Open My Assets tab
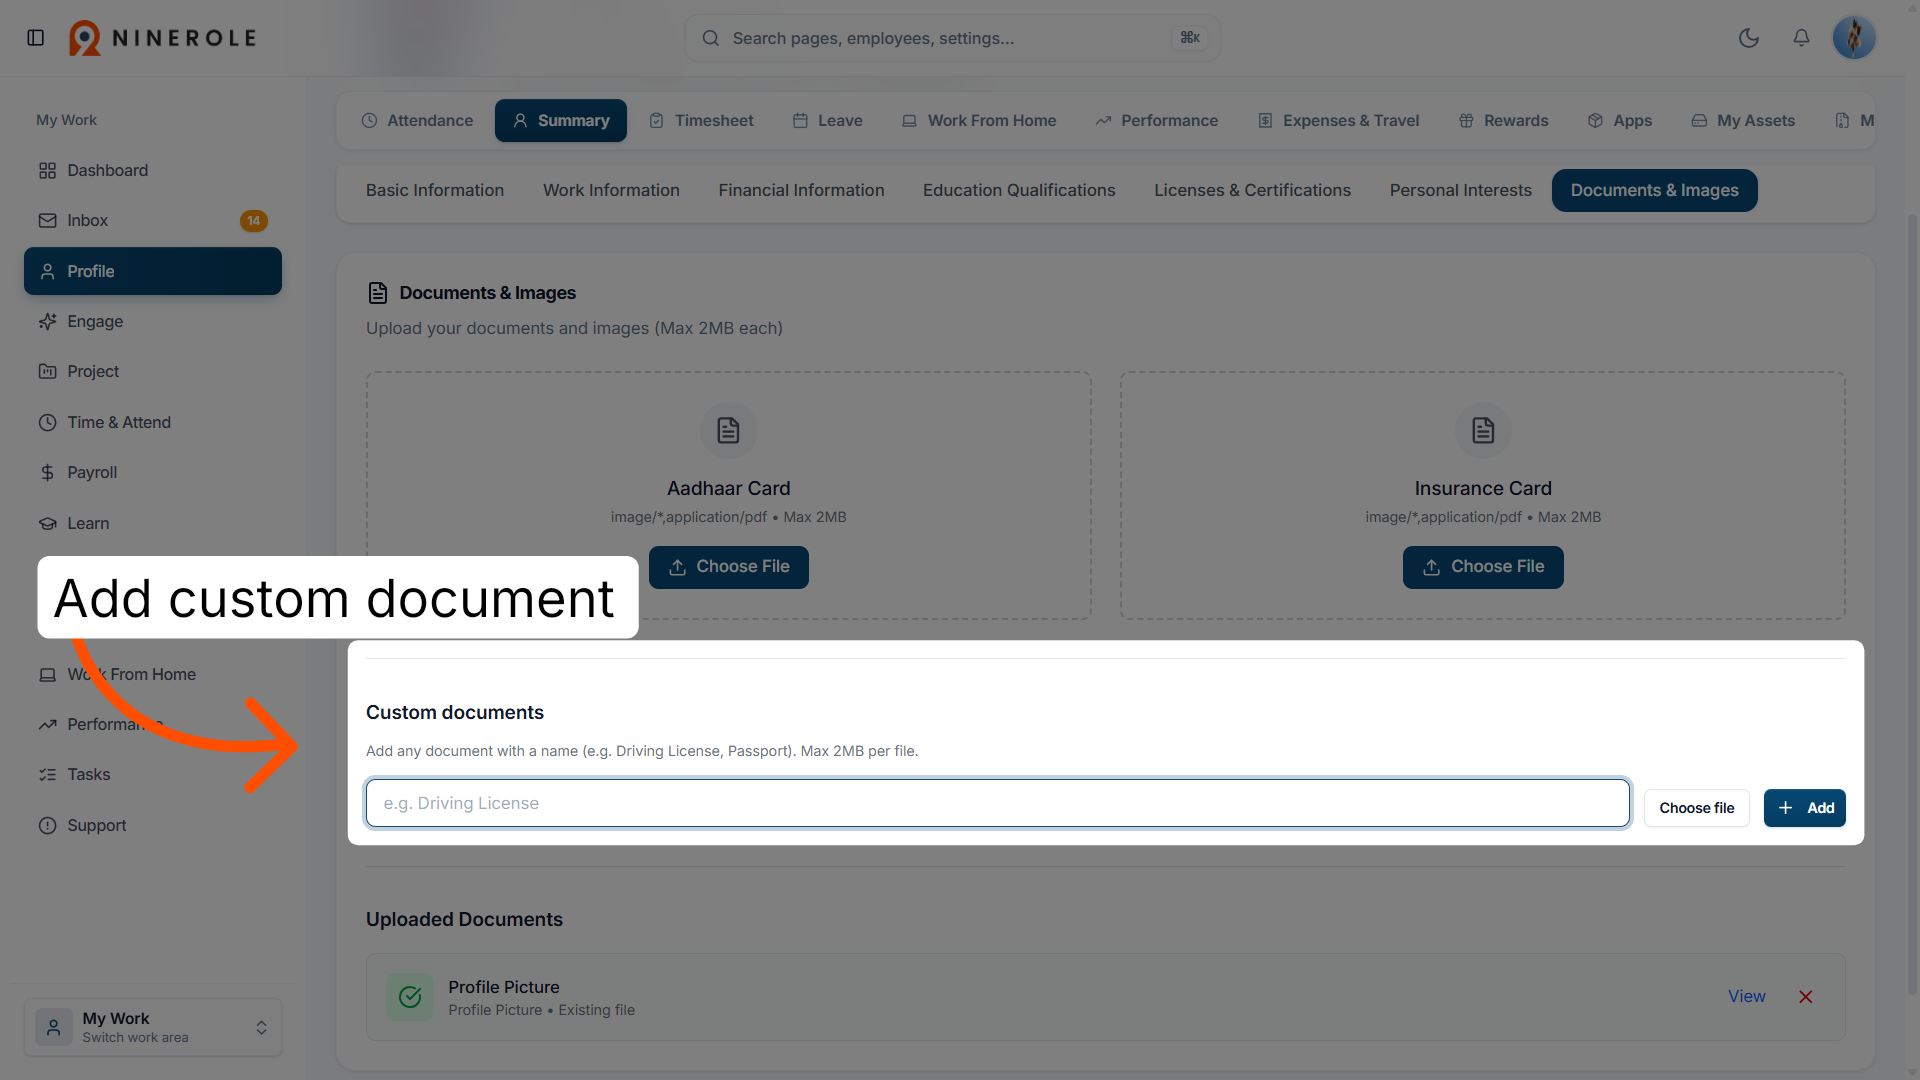The image size is (1920, 1080). (x=1743, y=120)
